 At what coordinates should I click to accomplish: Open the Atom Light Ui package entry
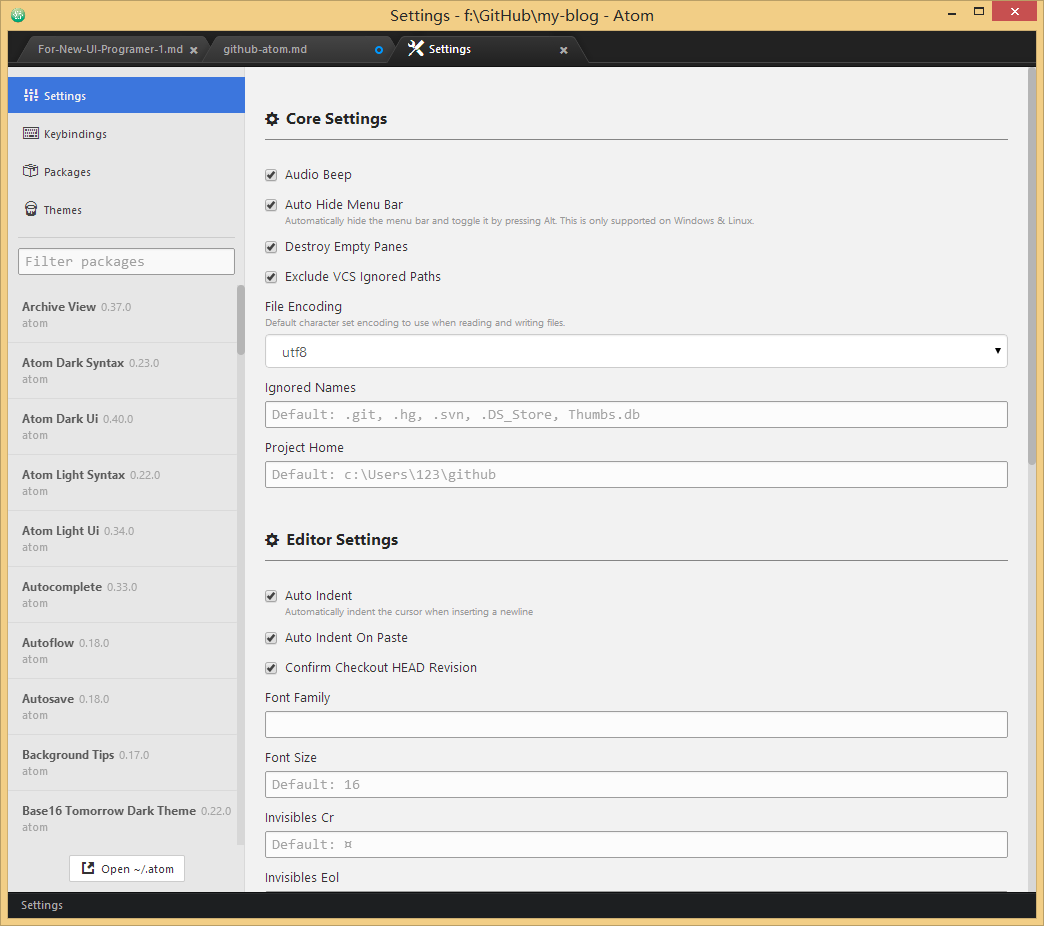[x=123, y=538]
